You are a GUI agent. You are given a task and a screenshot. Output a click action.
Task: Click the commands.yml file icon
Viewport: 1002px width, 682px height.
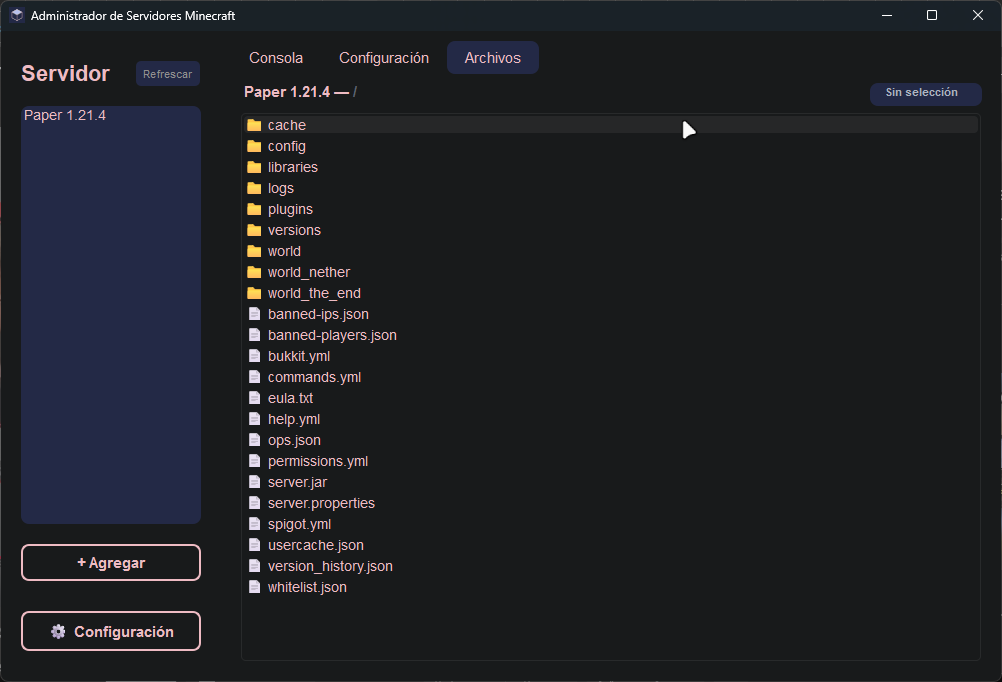254,377
